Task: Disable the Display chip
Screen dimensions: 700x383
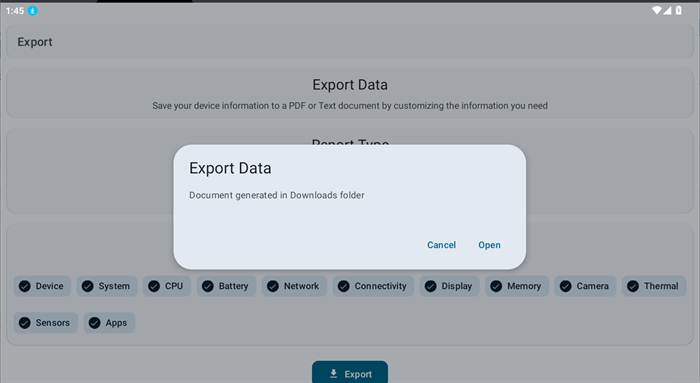Action: tap(450, 286)
